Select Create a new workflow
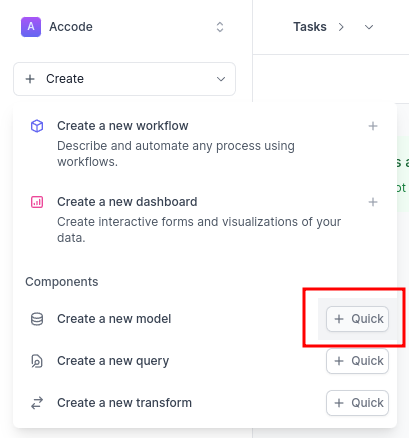The width and height of the screenshot is (409, 438). [123, 126]
